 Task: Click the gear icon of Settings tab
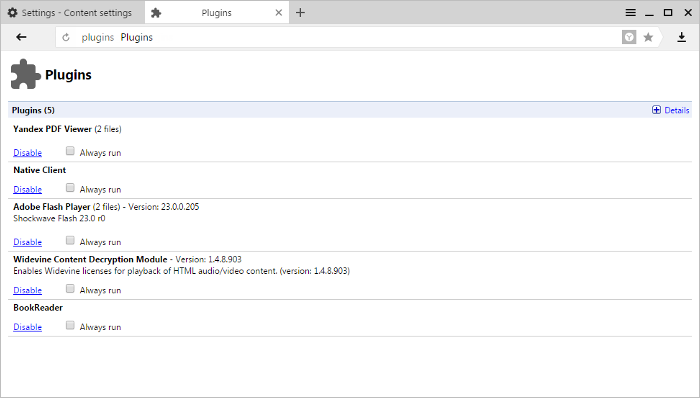tap(12, 12)
